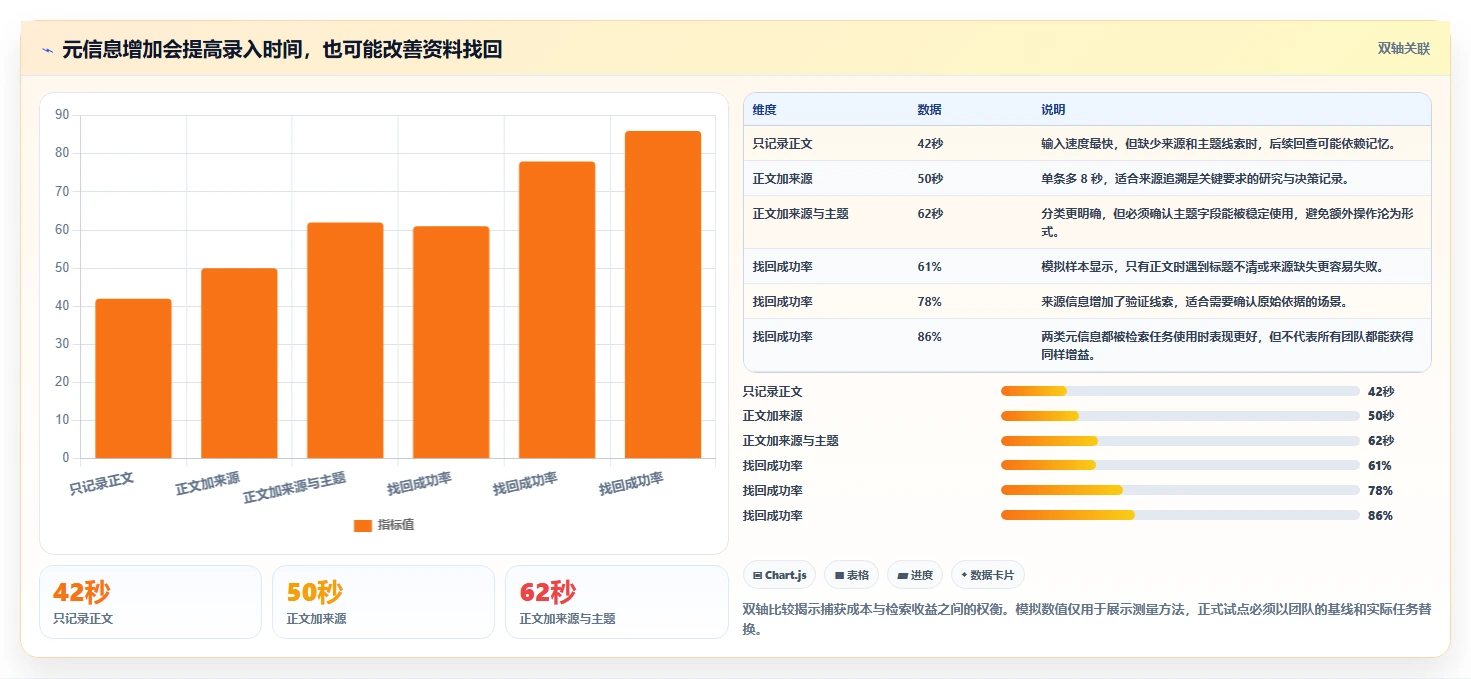Click the 表格 chip
The image size is (1471, 679).
(x=851, y=575)
